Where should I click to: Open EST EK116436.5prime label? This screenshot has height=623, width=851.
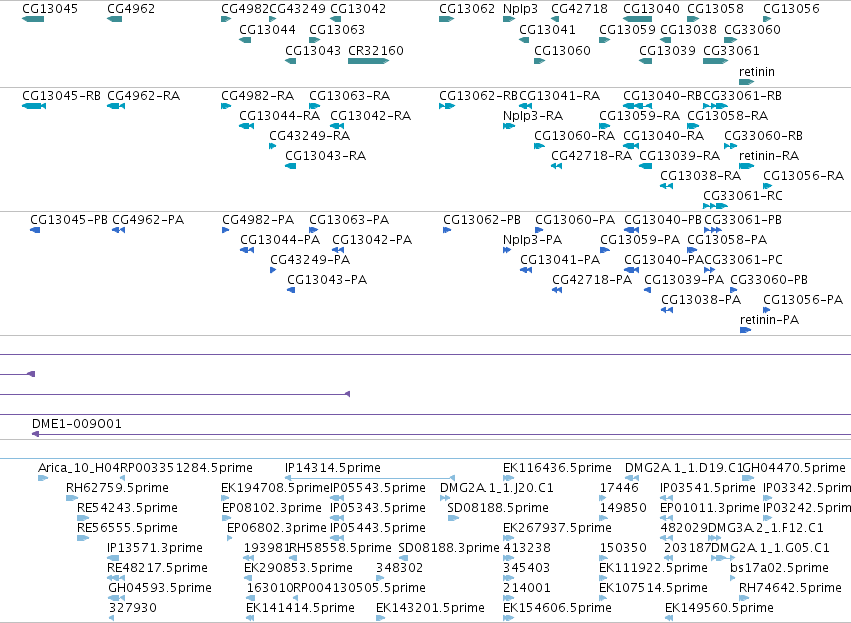pyautogui.click(x=557, y=468)
